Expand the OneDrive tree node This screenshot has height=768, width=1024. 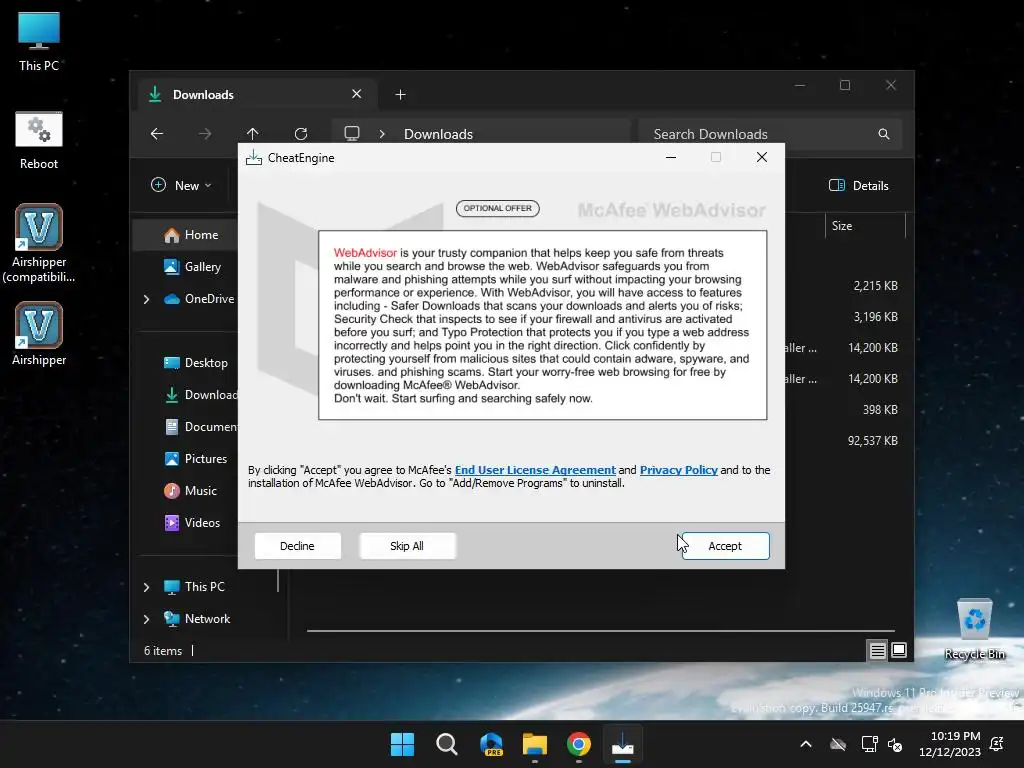[147, 299]
